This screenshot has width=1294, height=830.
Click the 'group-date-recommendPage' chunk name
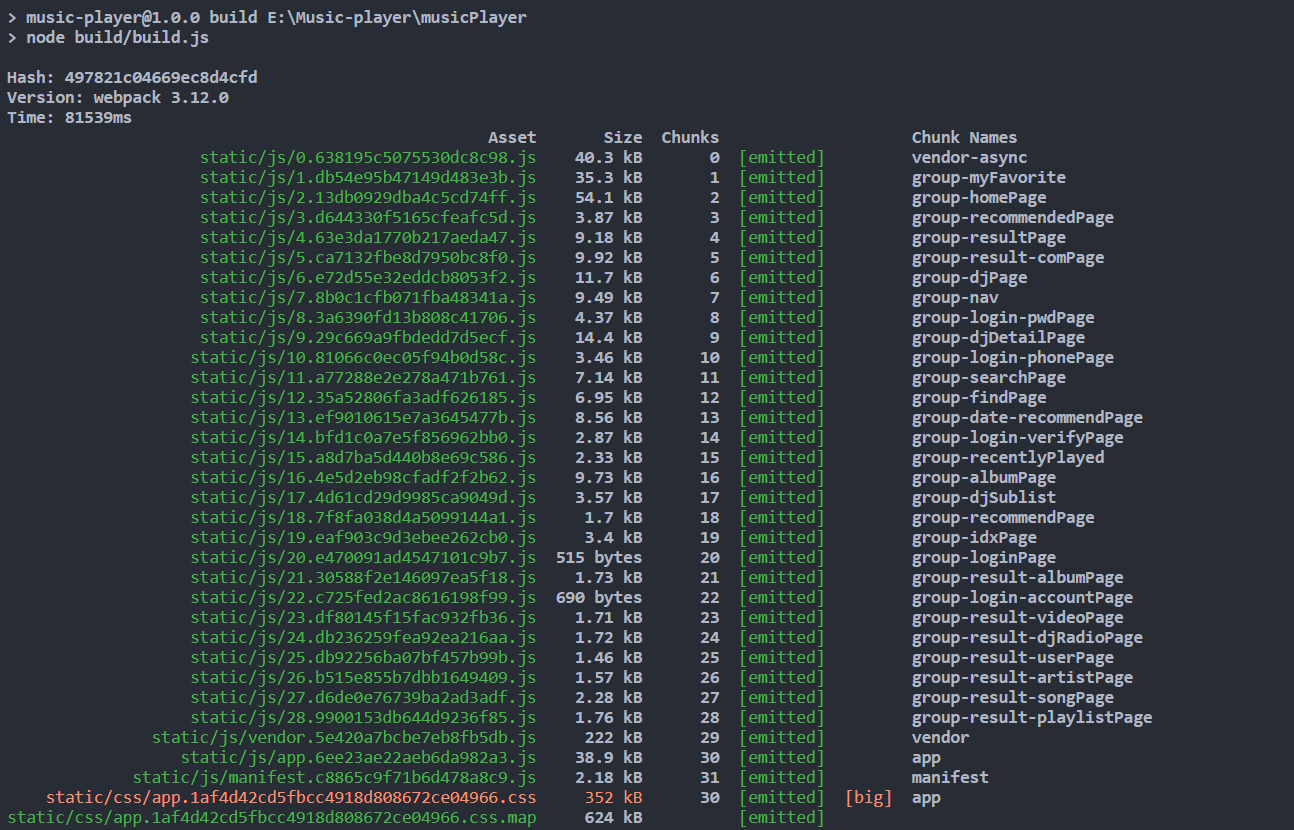click(1027, 418)
